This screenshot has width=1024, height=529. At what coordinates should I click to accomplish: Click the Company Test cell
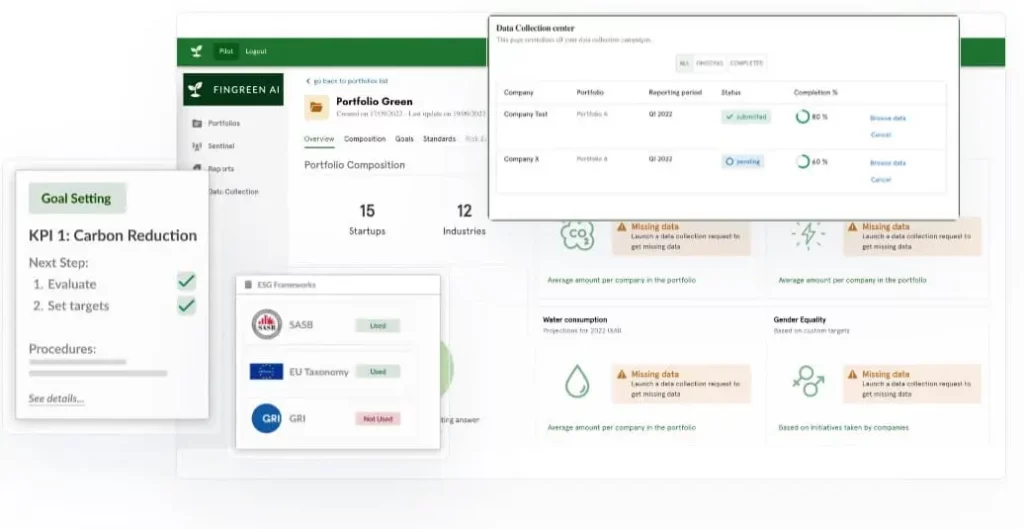526,114
